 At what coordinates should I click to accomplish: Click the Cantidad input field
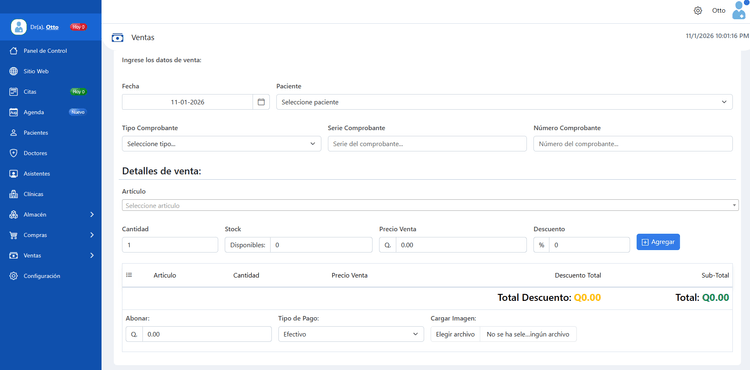tap(170, 245)
